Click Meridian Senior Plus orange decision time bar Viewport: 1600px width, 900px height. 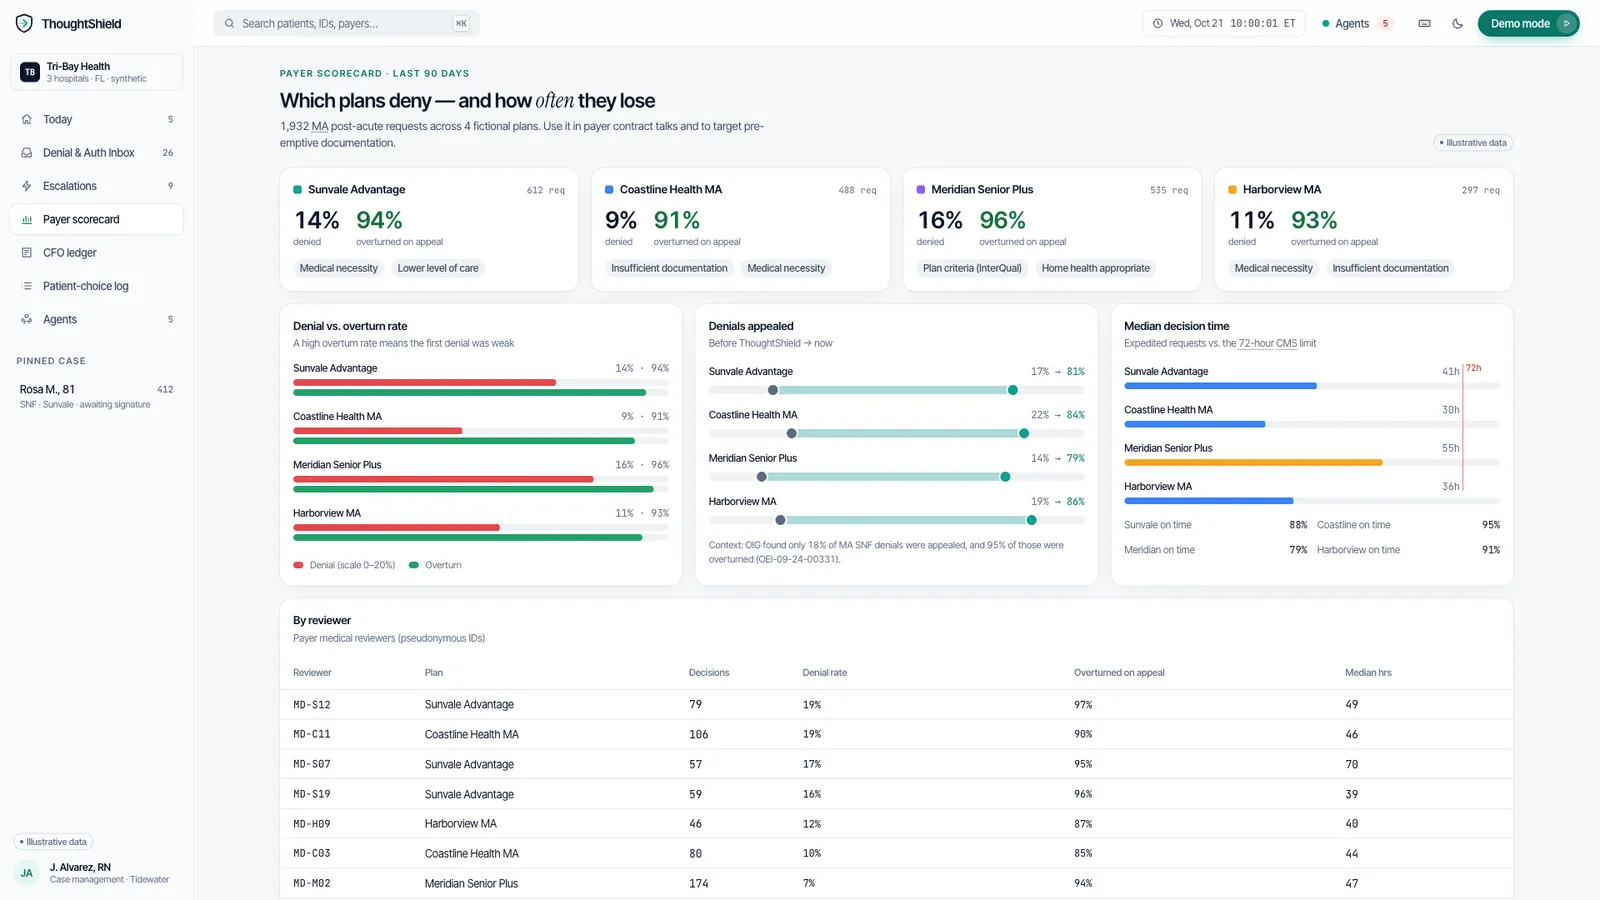pos(1253,463)
